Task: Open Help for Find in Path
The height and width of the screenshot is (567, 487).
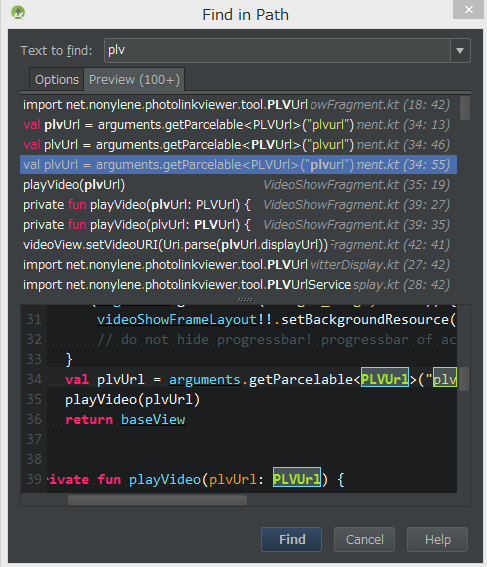Action: (437, 540)
